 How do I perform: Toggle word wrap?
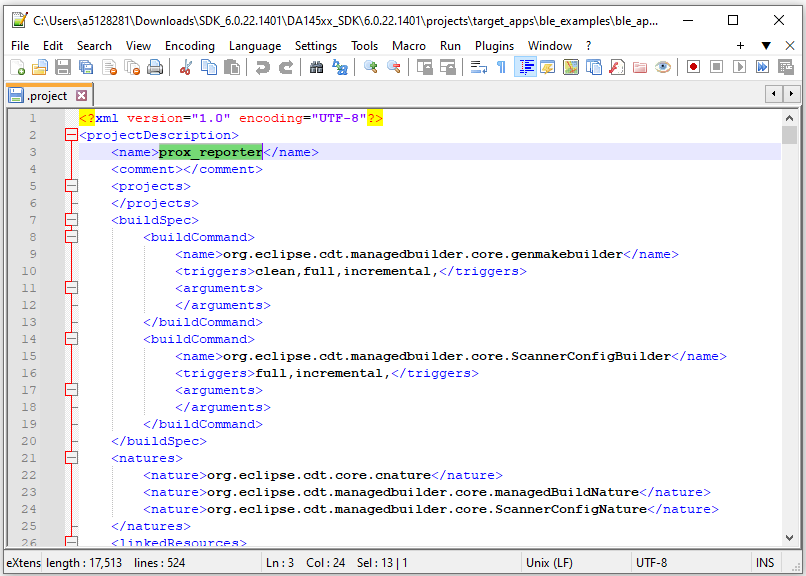coord(479,67)
